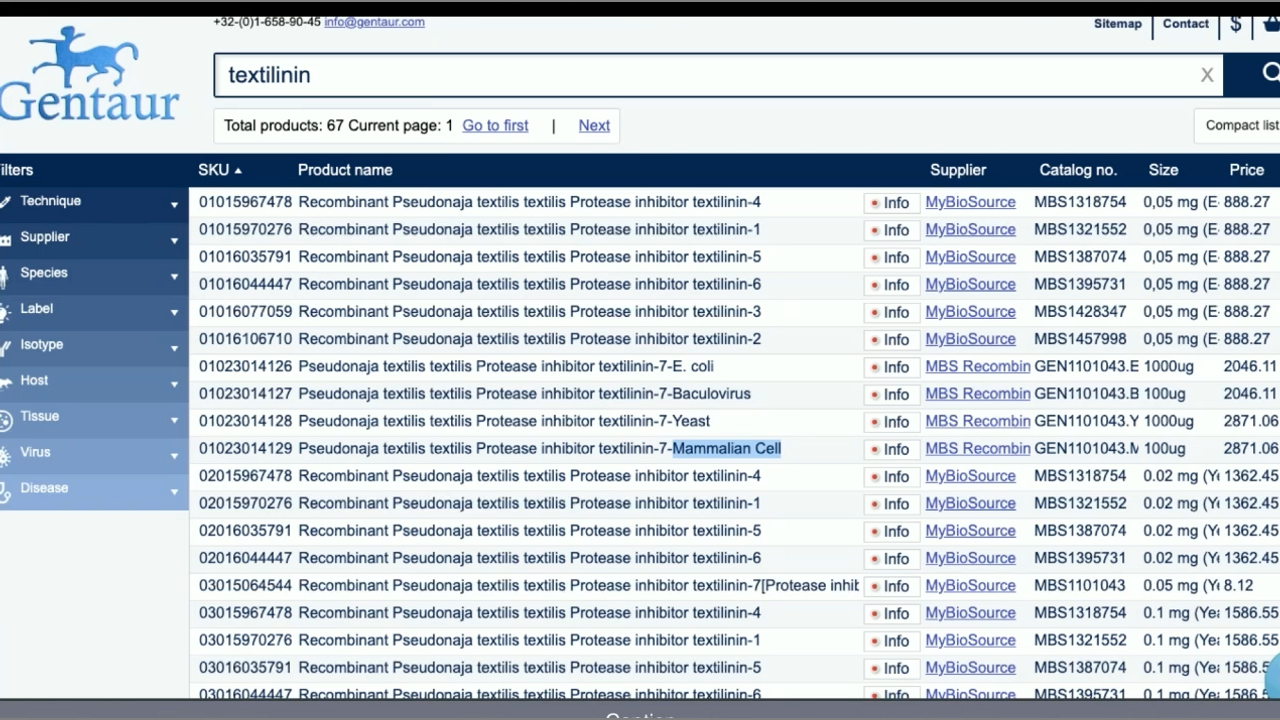Expand the Species filter dropdown
Viewport: 1280px width, 720px height.
pos(174,276)
